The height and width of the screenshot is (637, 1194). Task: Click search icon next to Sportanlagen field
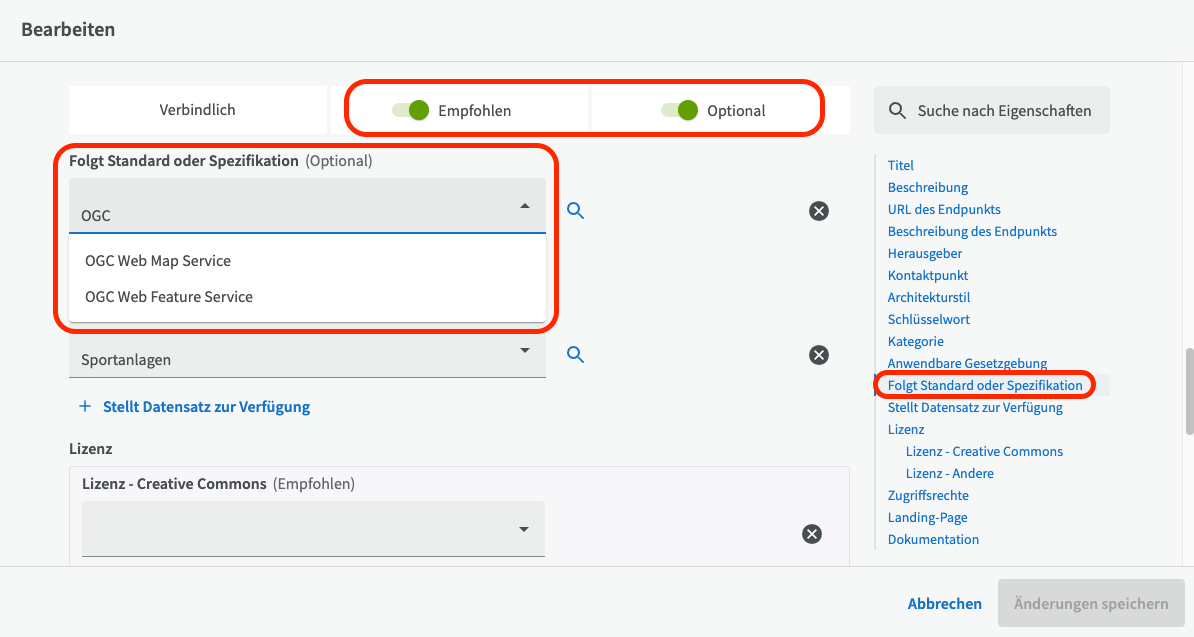coord(575,355)
